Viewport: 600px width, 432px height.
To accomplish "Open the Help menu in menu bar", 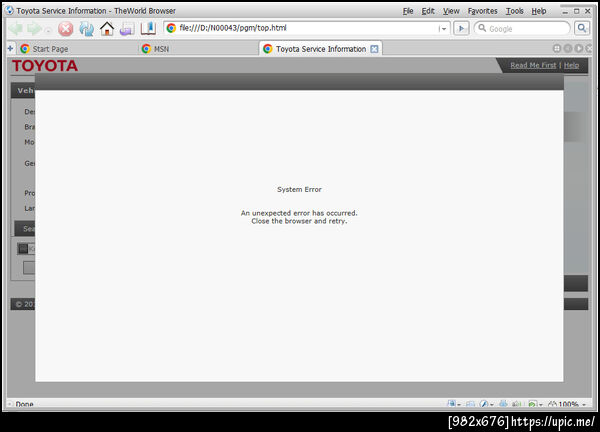I will (539, 11).
